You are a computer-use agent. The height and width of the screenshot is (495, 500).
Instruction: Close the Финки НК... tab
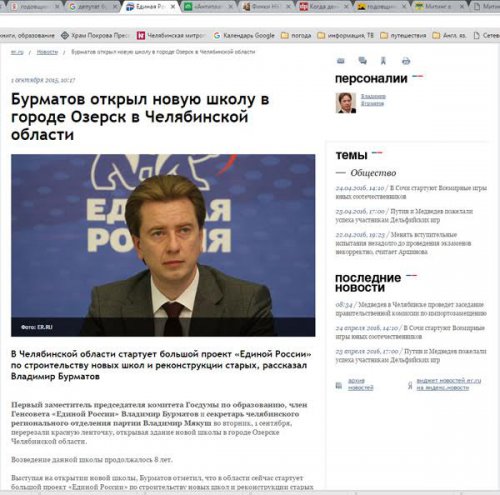pos(288,6)
